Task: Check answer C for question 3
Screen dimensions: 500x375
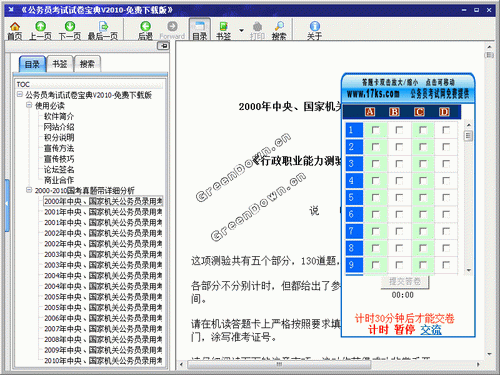Action: click(x=423, y=164)
